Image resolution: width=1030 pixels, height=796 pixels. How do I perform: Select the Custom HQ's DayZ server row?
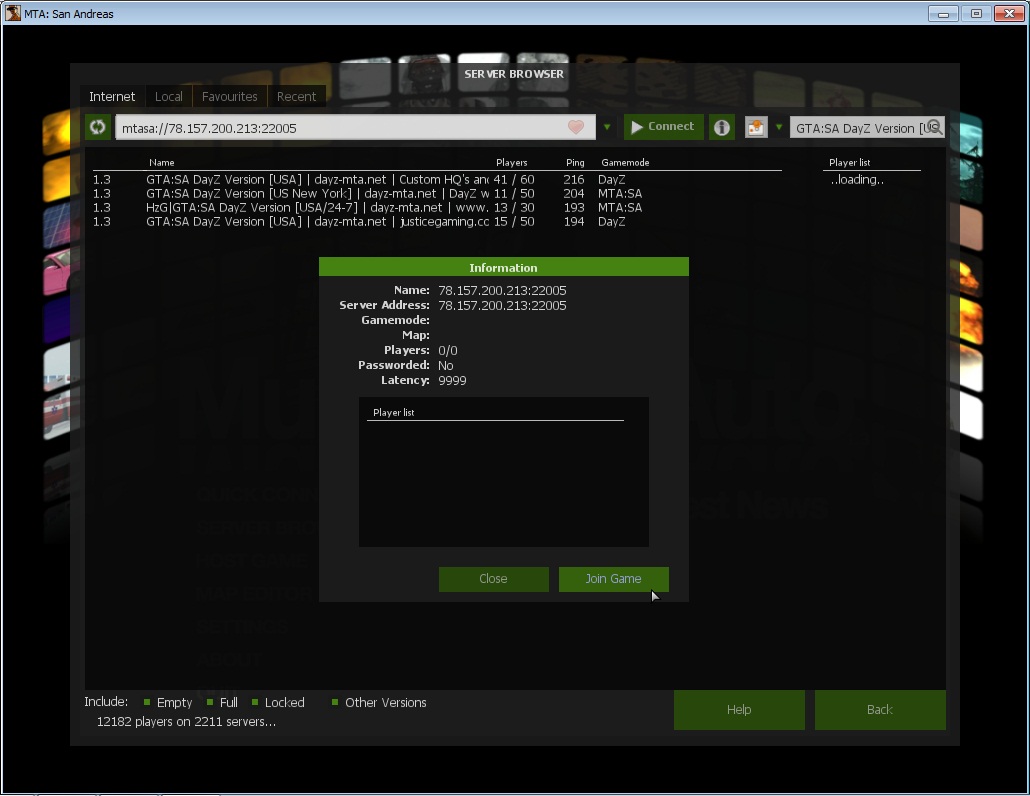(x=437, y=179)
